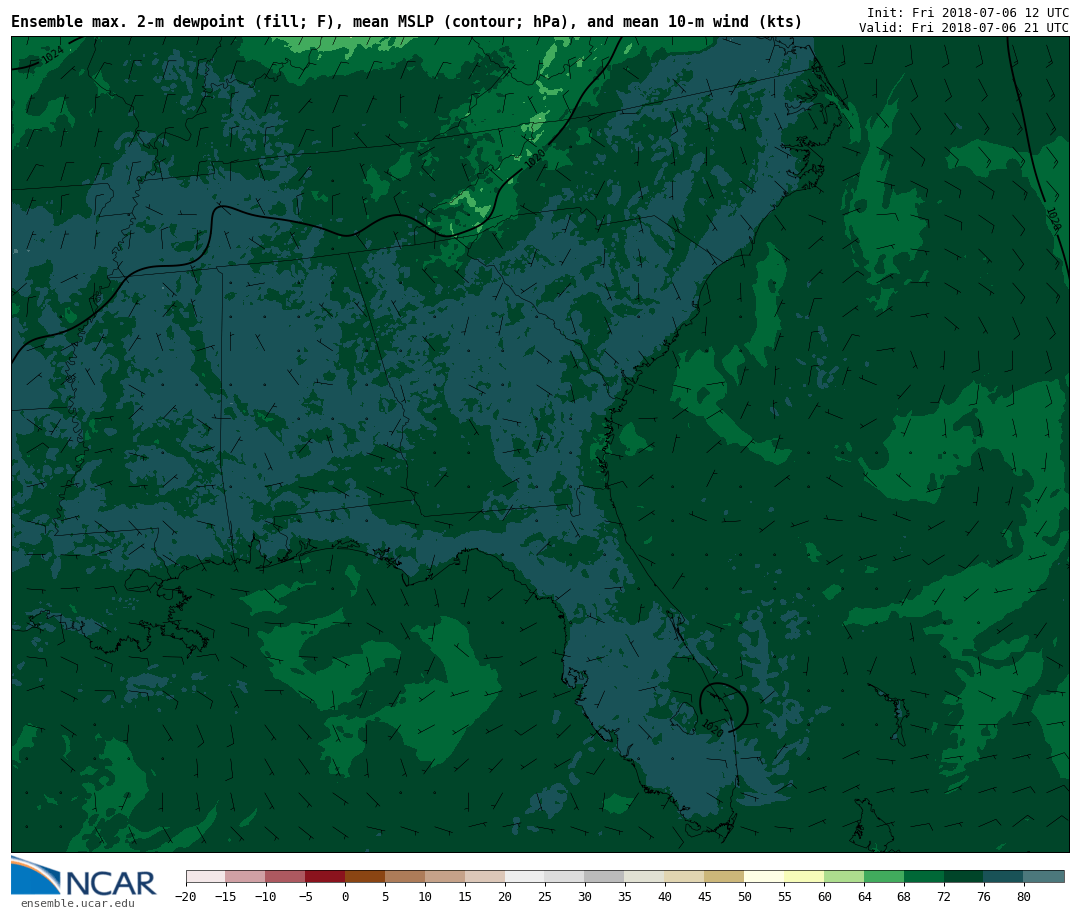The height and width of the screenshot is (915, 1080).
Task: Click the 72 to 76 dark green swatch
Action: coord(965,877)
